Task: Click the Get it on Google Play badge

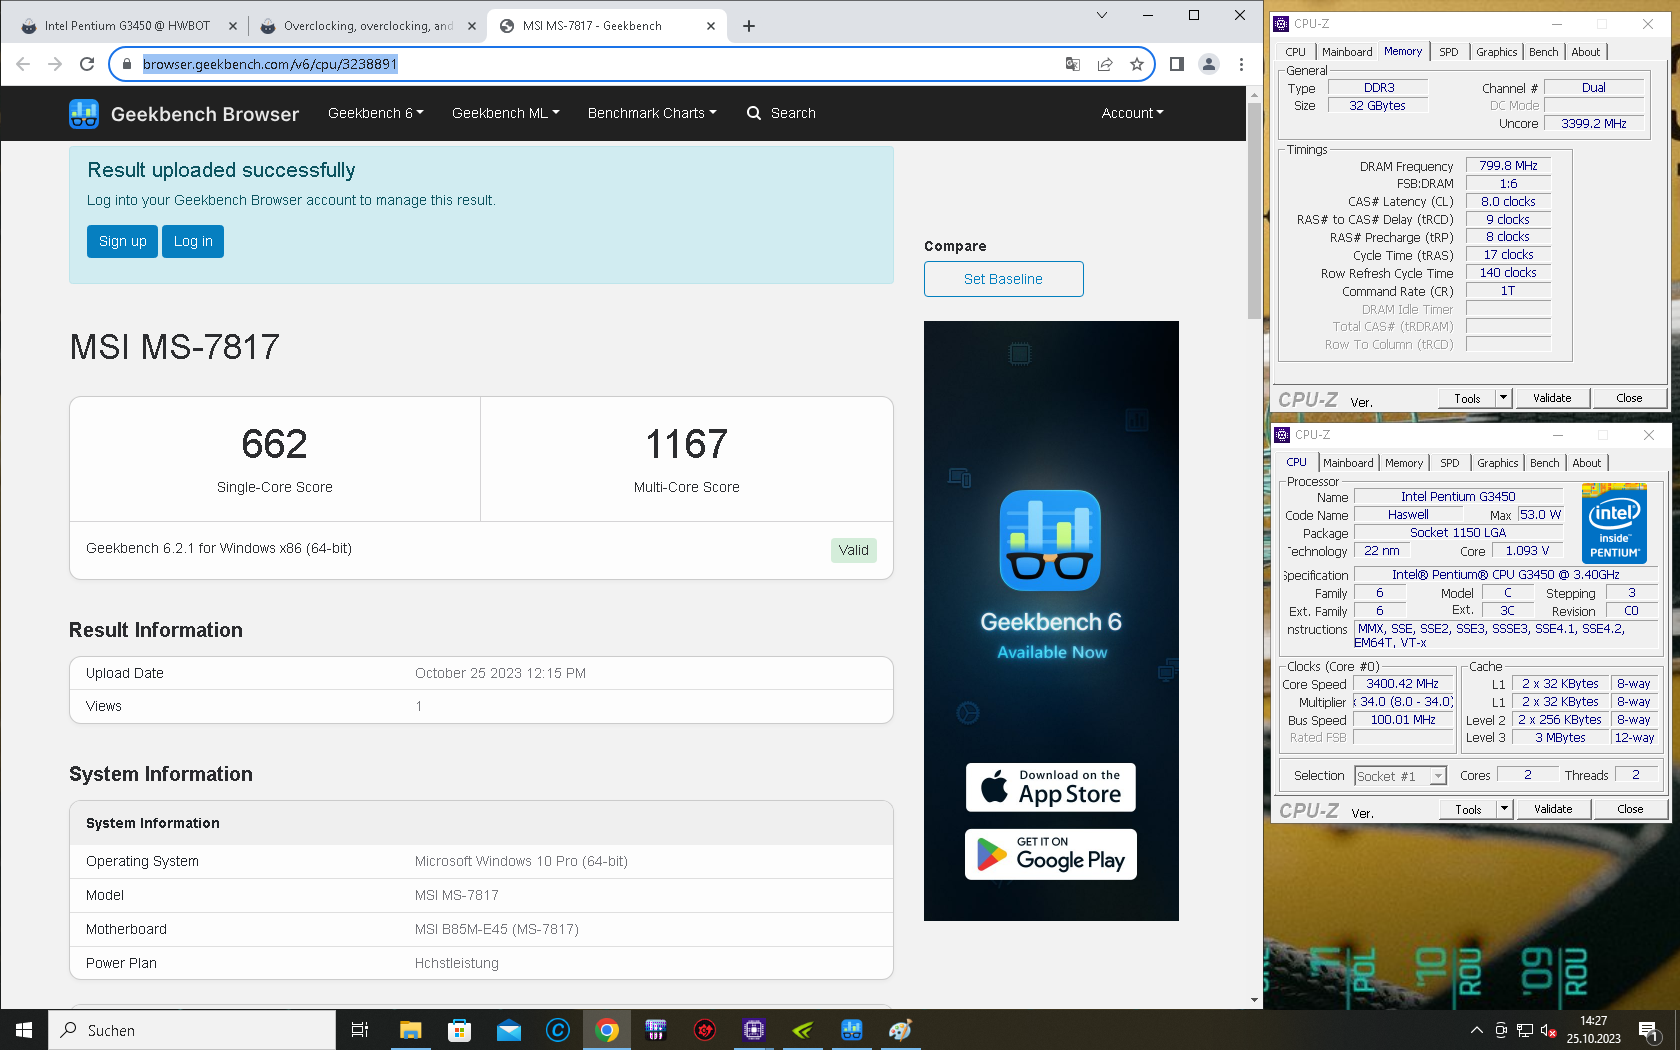Action: 1051,855
